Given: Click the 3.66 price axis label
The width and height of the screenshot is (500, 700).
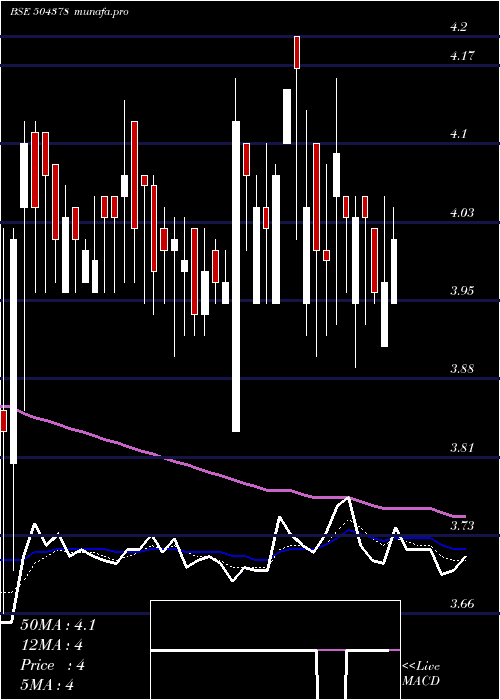Looking at the screenshot, I should (x=462, y=604).
